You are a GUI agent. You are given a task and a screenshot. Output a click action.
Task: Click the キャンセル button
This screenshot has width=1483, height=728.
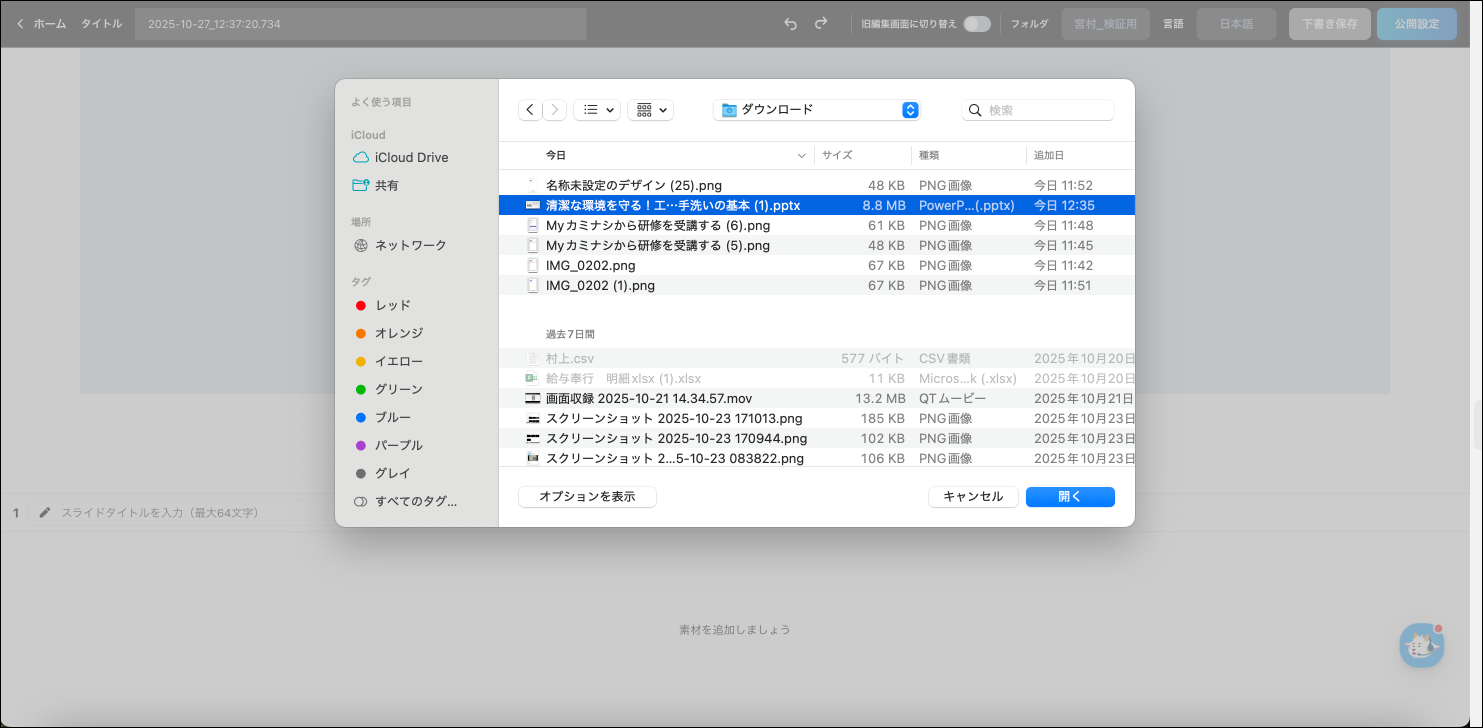pyautogui.click(x=973, y=497)
